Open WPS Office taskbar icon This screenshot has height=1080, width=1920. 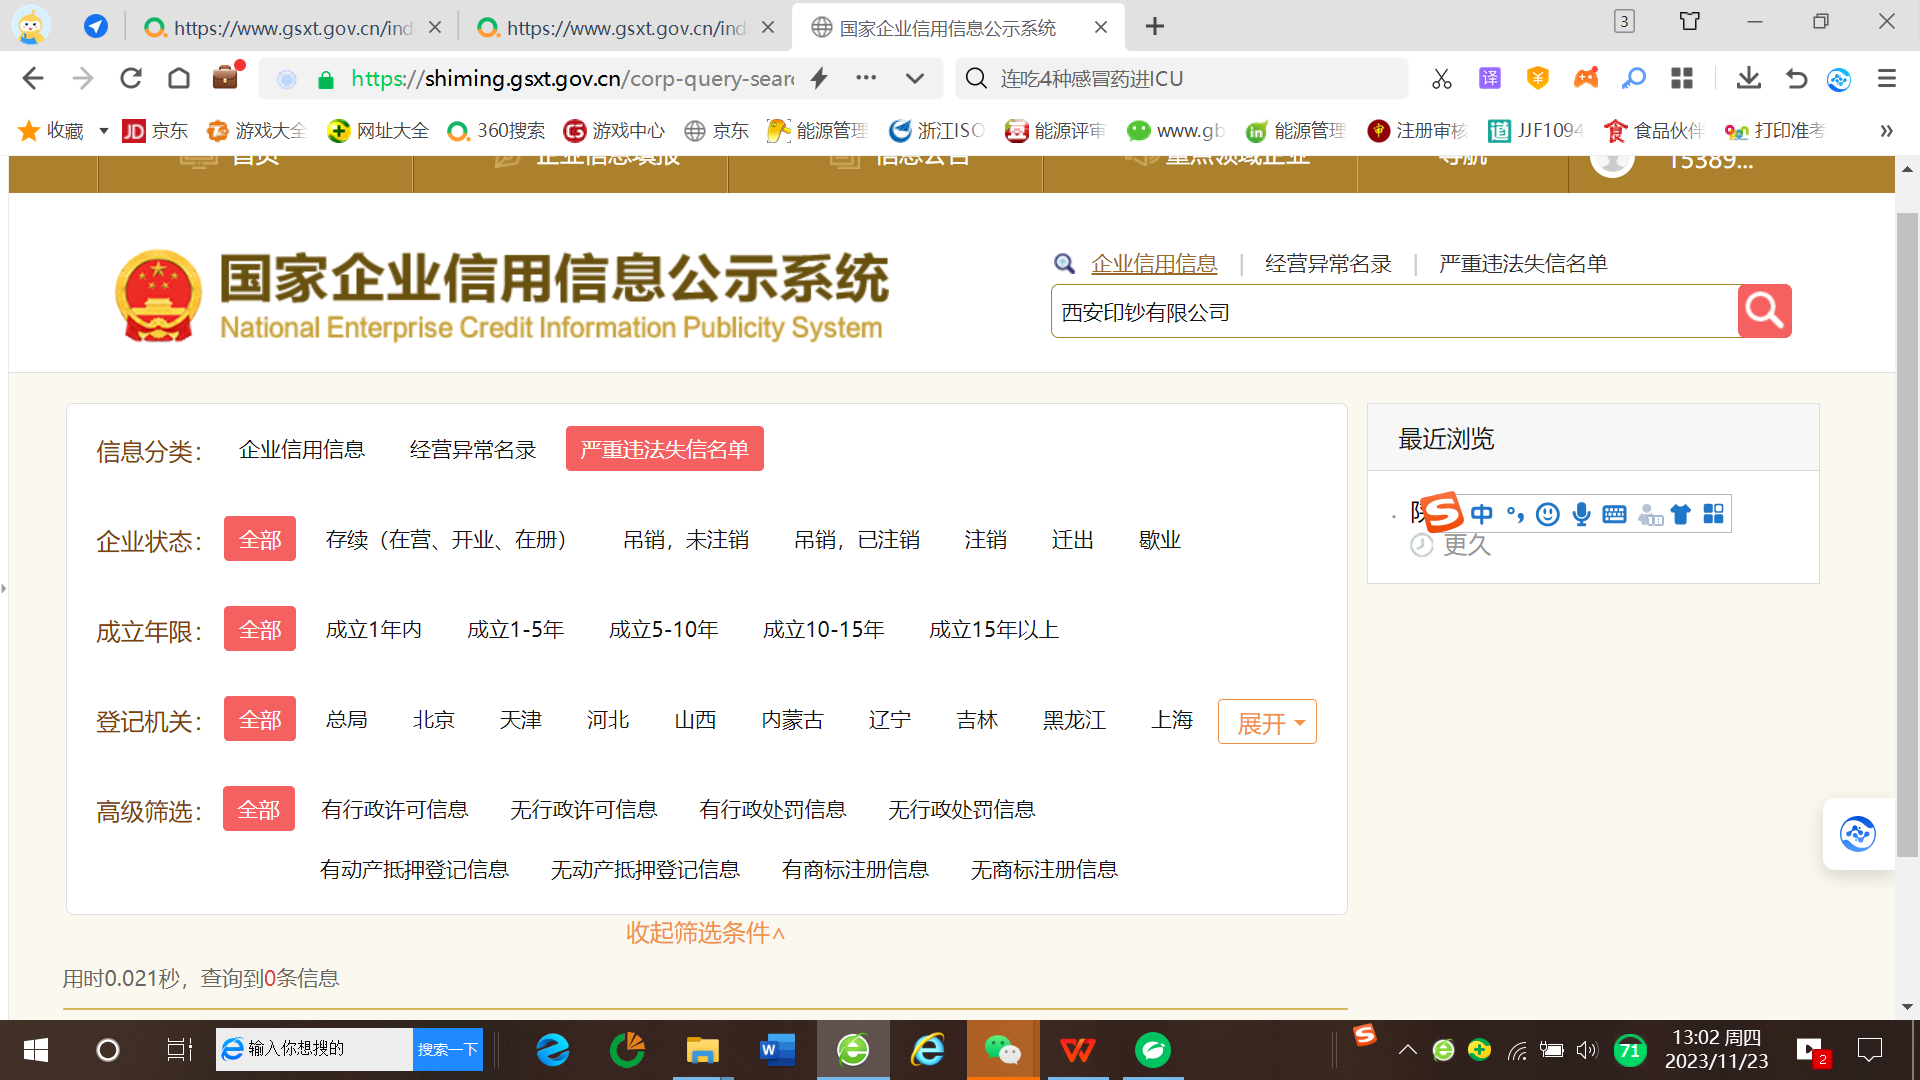pyautogui.click(x=1078, y=1050)
